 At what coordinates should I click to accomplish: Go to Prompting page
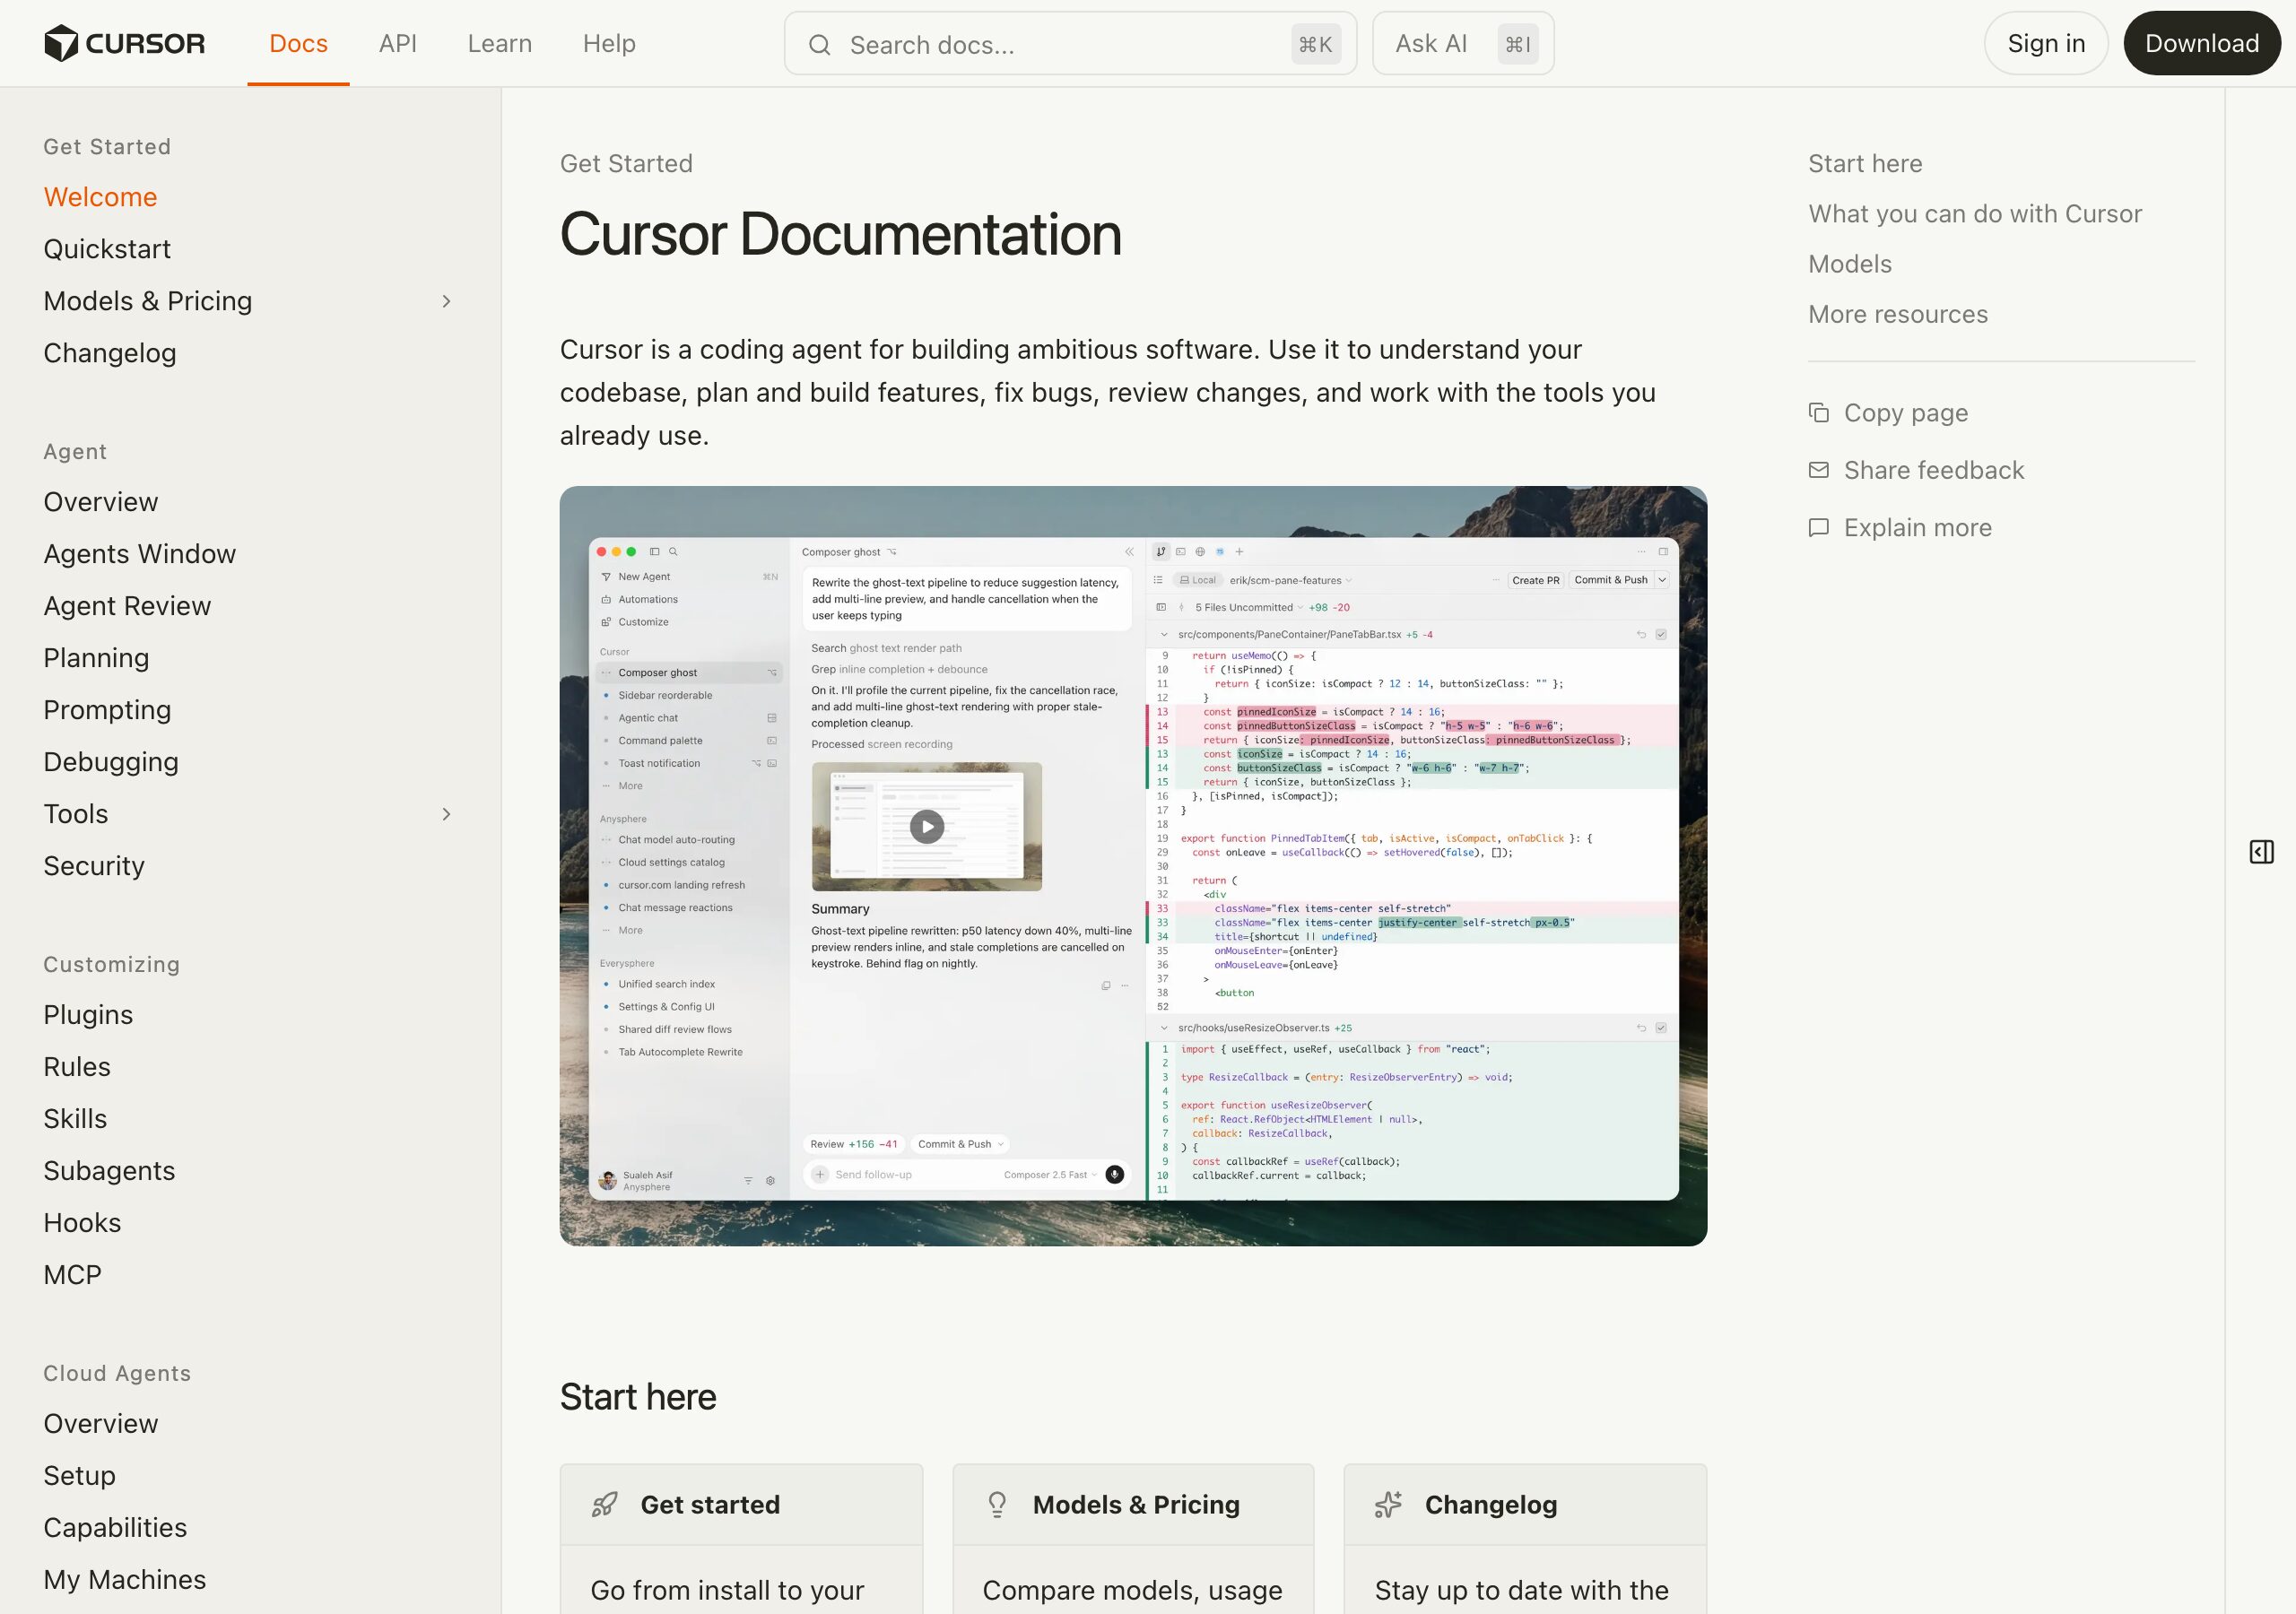pos(107,711)
